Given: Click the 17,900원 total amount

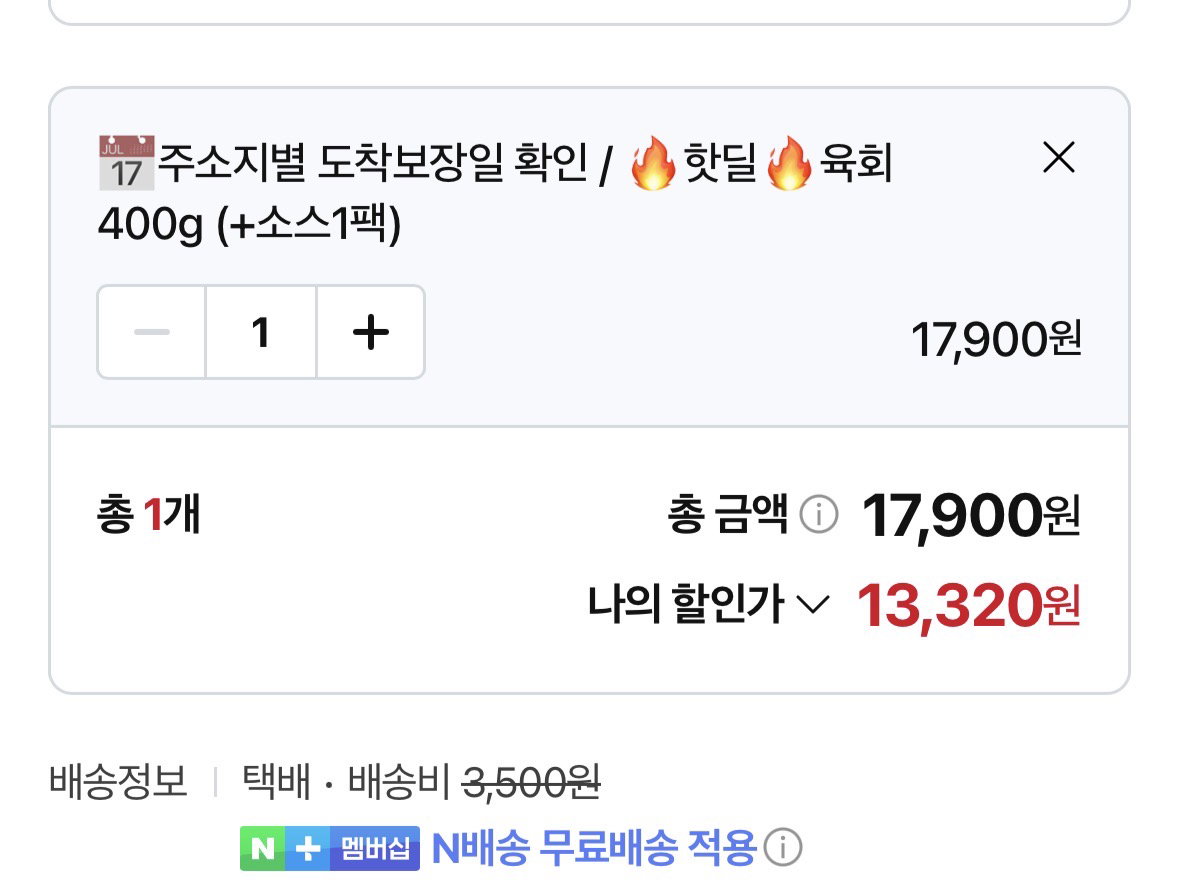Looking at the screenshot, I should 971,516.
